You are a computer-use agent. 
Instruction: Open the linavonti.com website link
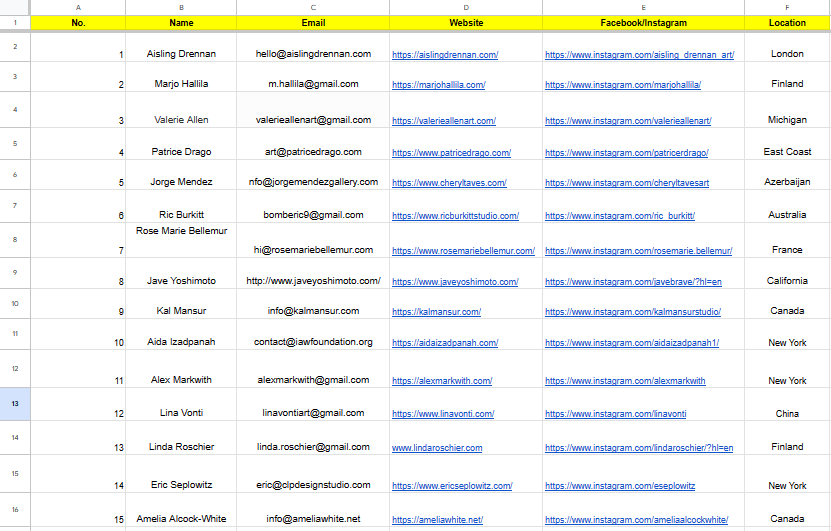tap(443, 414)
